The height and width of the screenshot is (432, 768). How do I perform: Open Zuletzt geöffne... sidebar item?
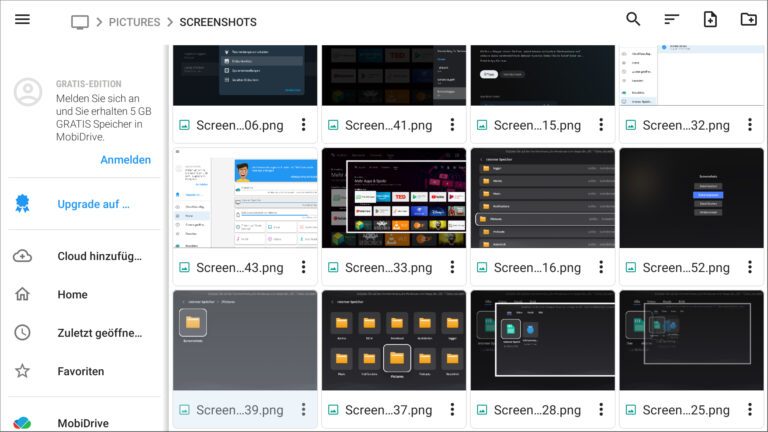[x=100, y=333]
